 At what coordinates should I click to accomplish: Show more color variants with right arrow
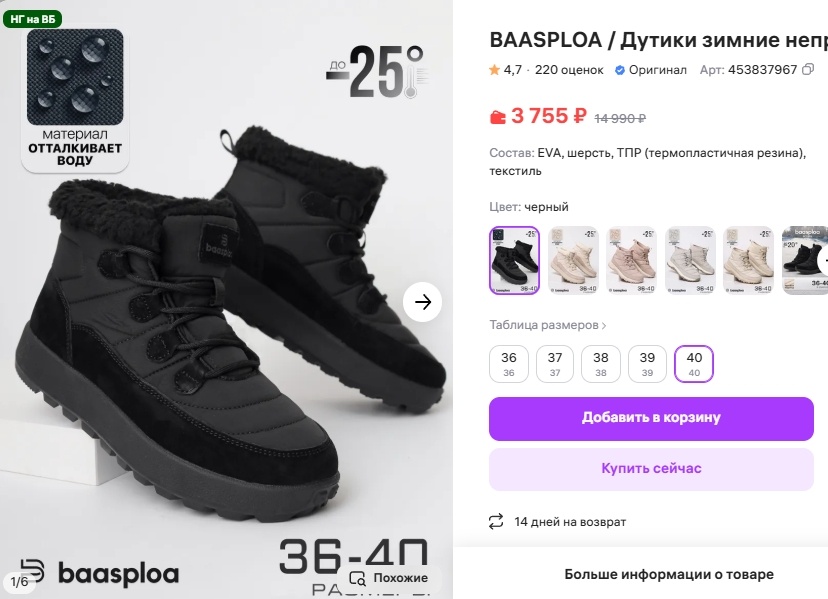coord(823,261)
